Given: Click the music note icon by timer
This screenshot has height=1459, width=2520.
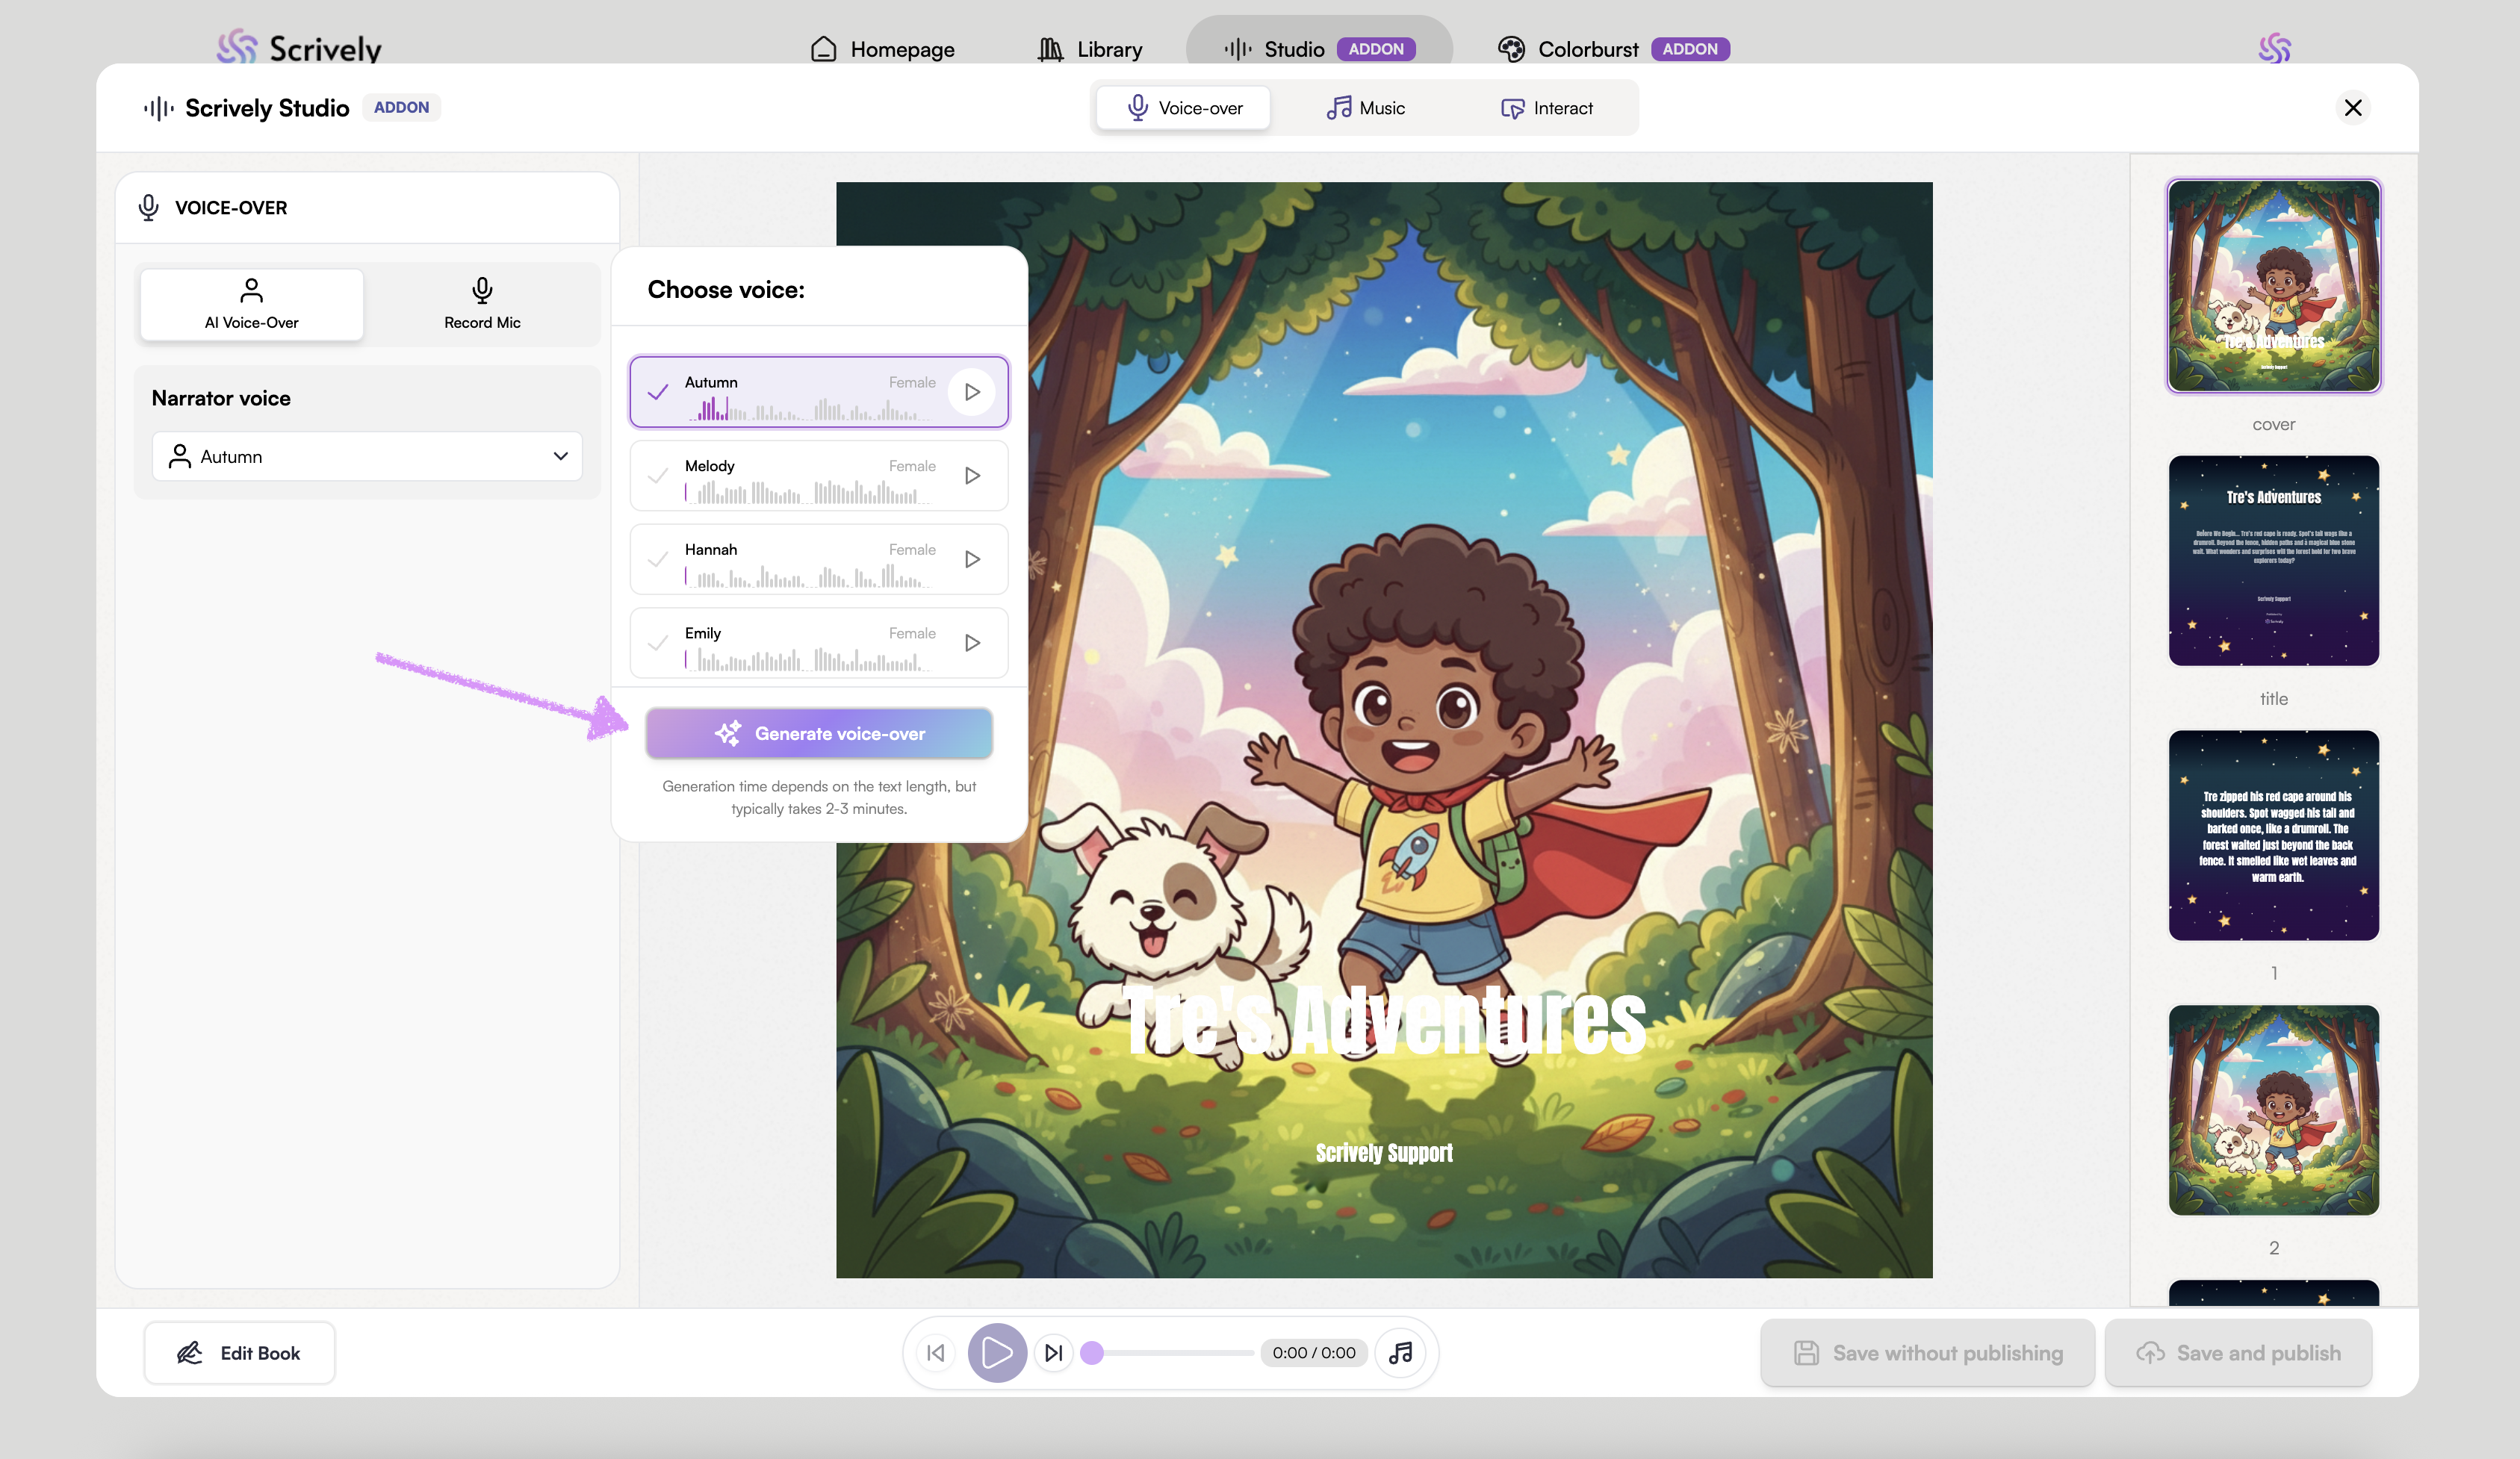Looking at the screenshot, I should click(x=1400, y=1353).
